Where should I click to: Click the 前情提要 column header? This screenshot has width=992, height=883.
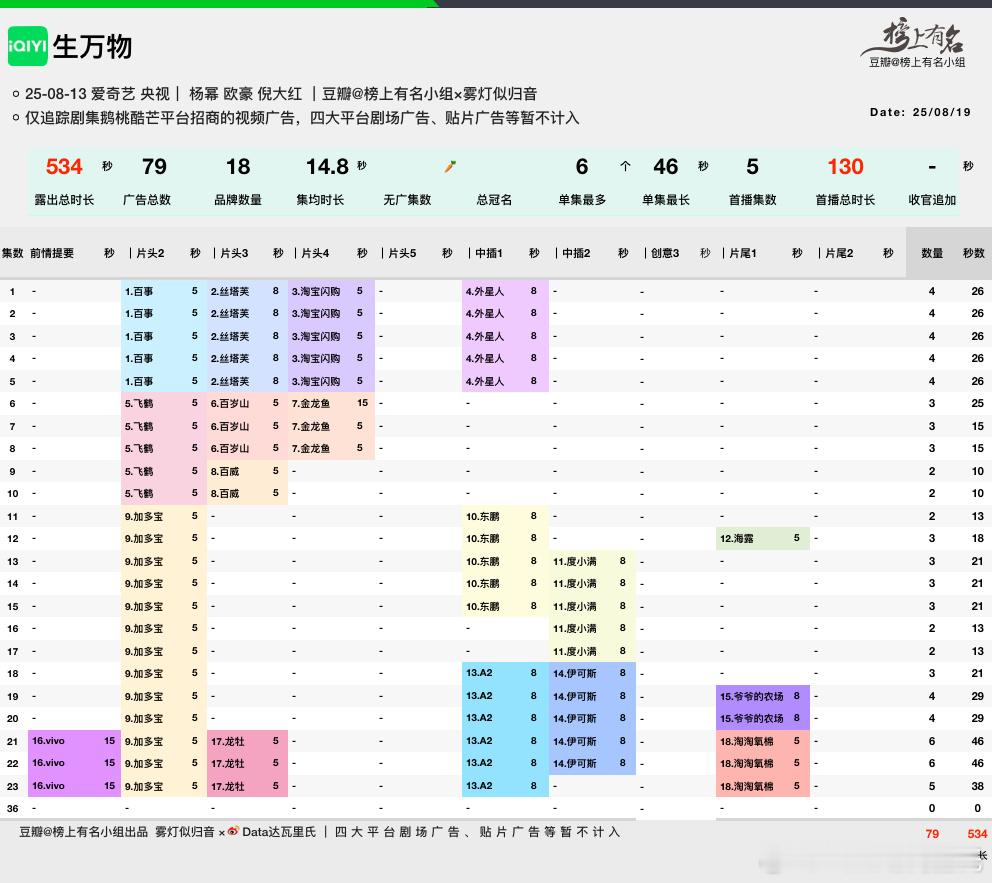[52, 253]
